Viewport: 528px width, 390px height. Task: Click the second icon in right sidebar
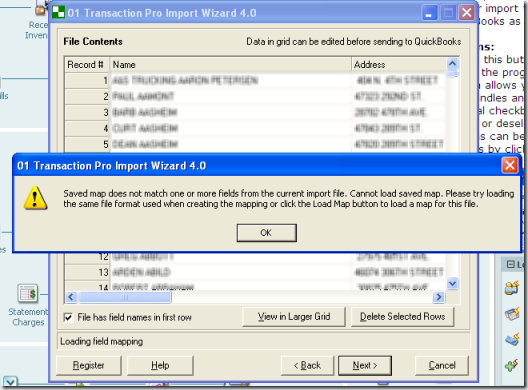pyautogui.click(x=512, y=314)
